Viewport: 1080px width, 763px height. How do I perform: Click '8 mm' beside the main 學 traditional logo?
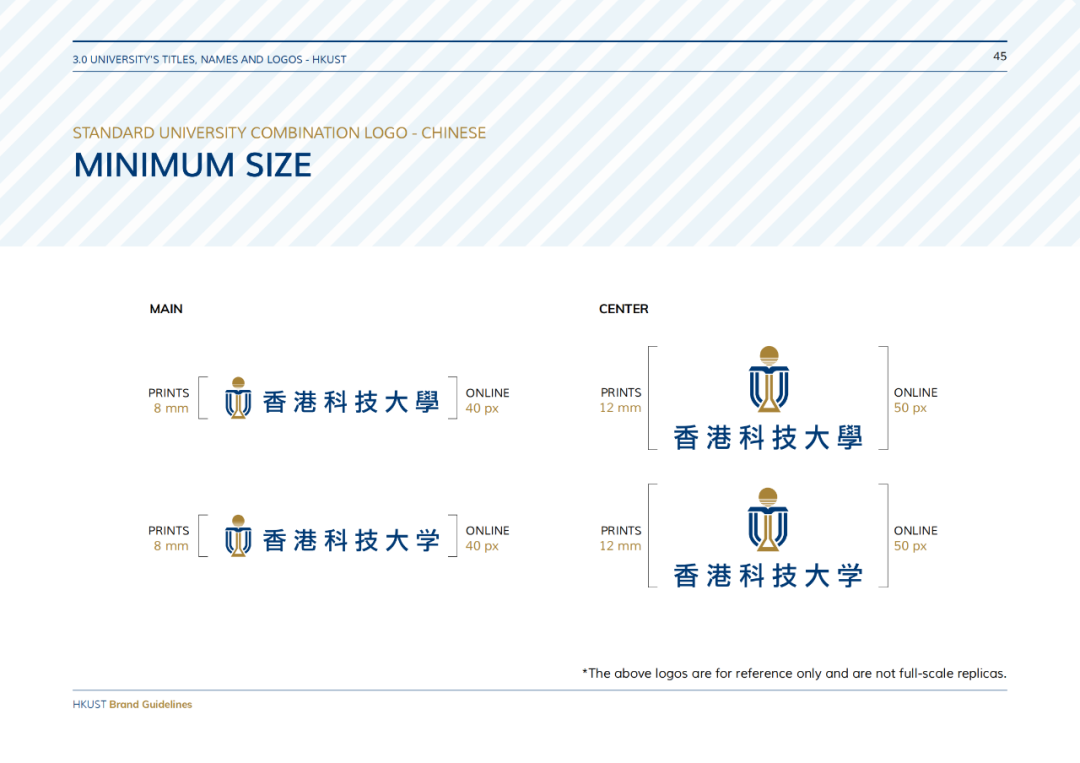coord(171,408)
